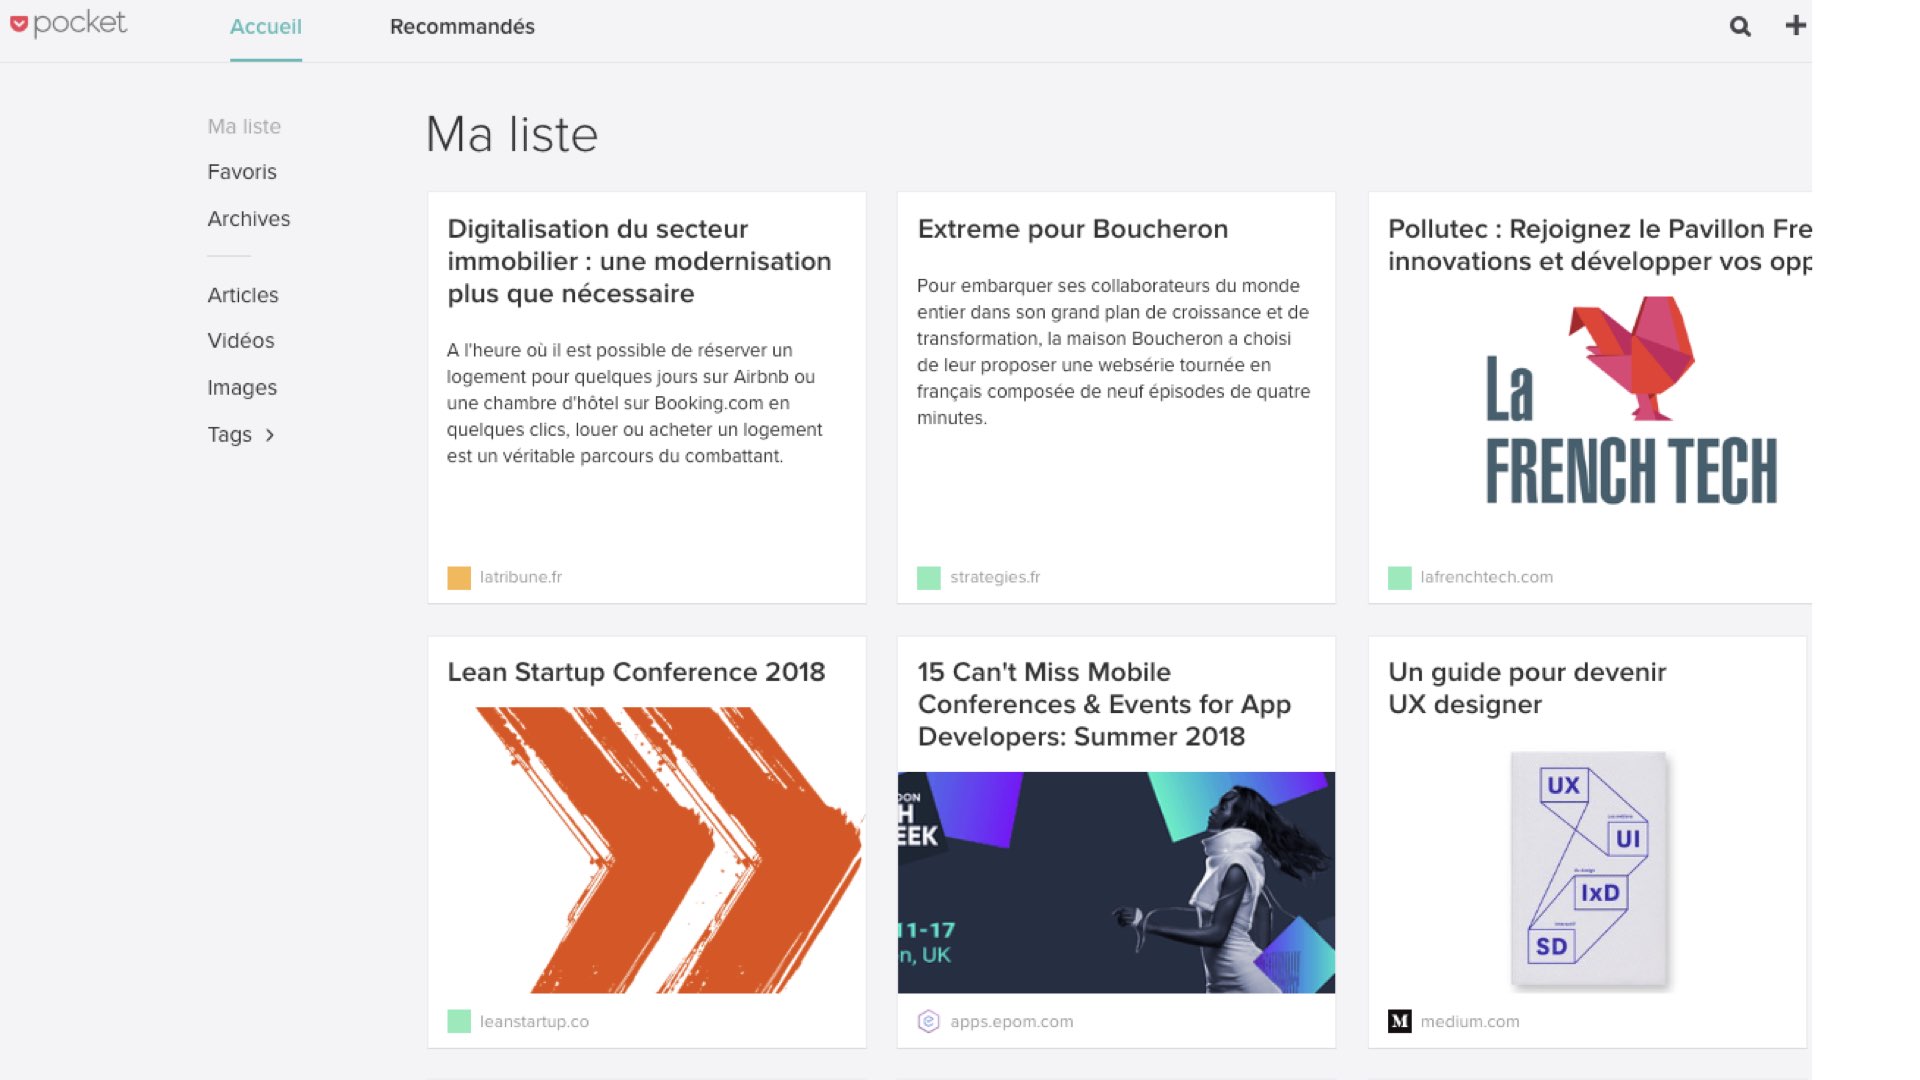Click the strategies.fr favicon square
Viewport: 1920px width, 1080px height.
tap(929, 578)
